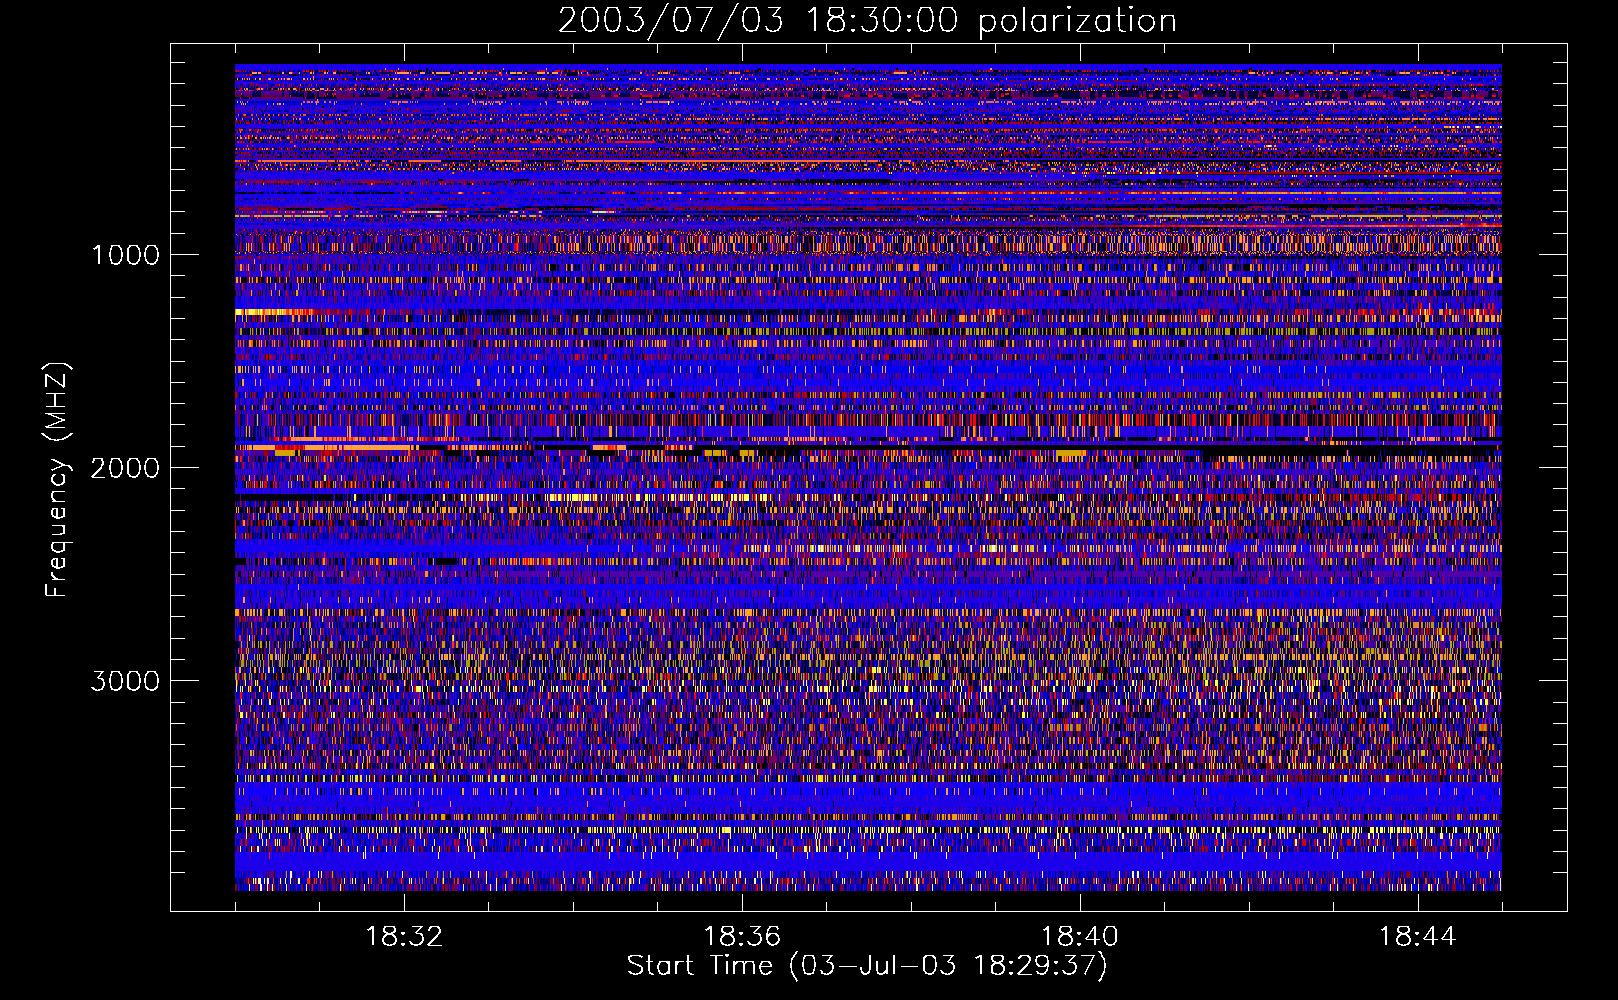
Task: Click the 2000 frequency tick label
Action: point(125,468)
